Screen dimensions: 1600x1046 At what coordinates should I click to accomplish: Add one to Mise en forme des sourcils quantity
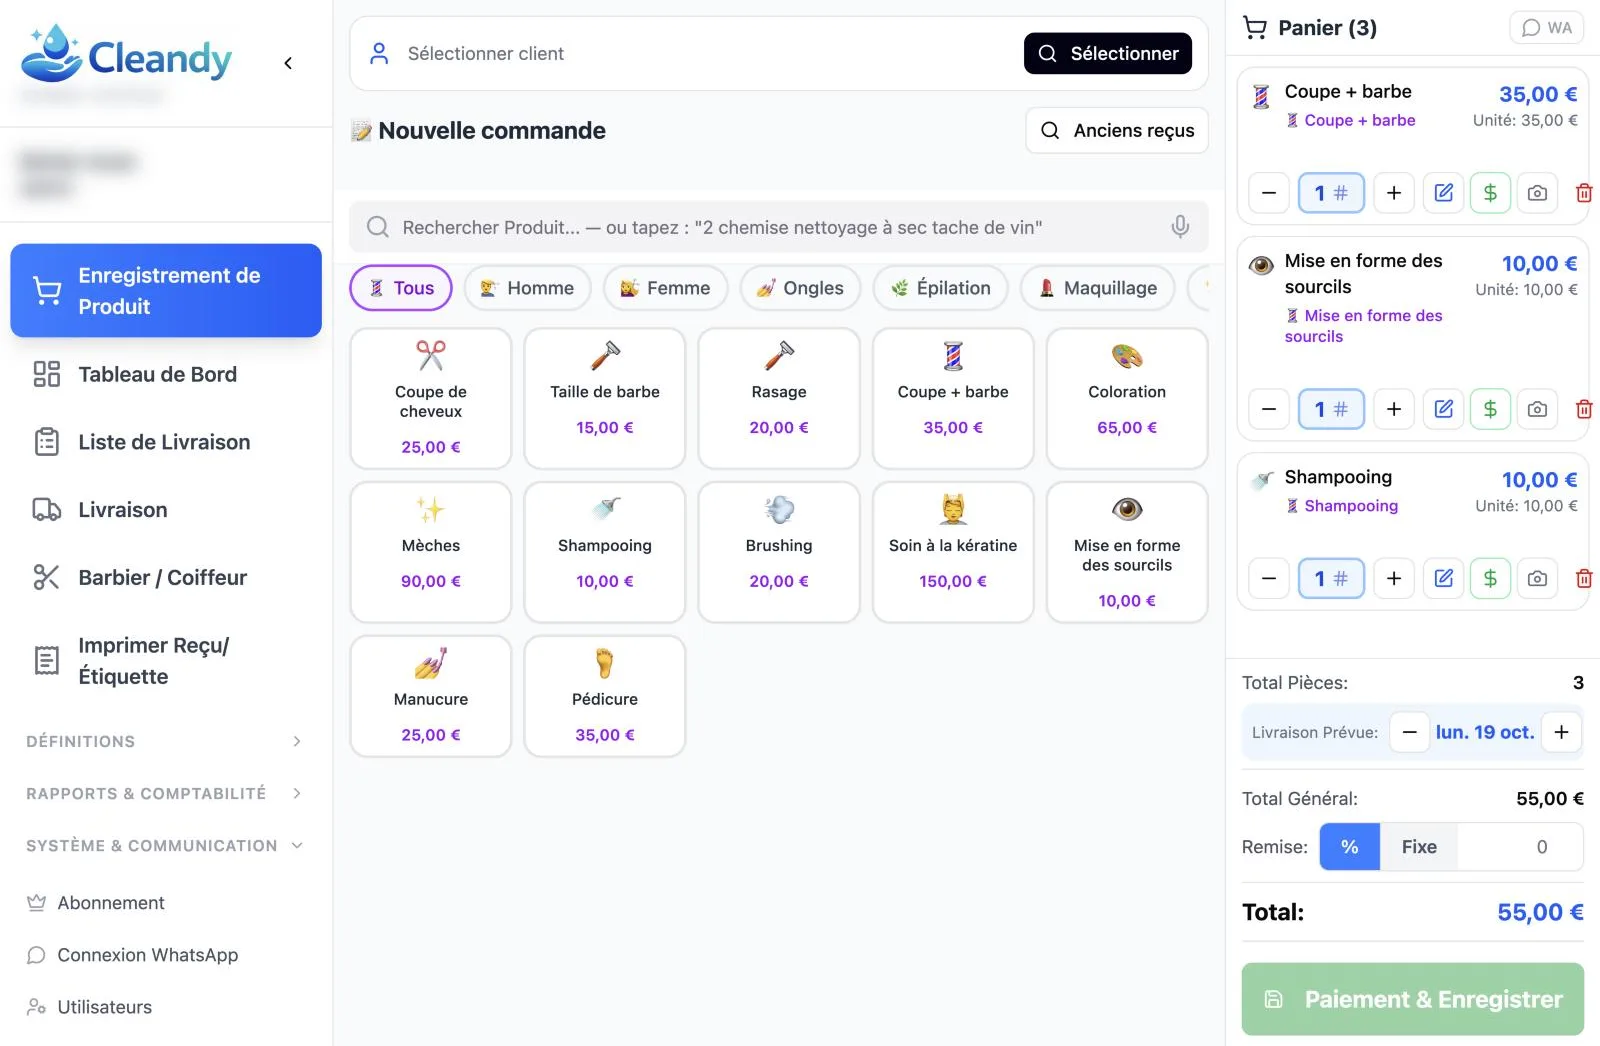tap(1394, 409)
